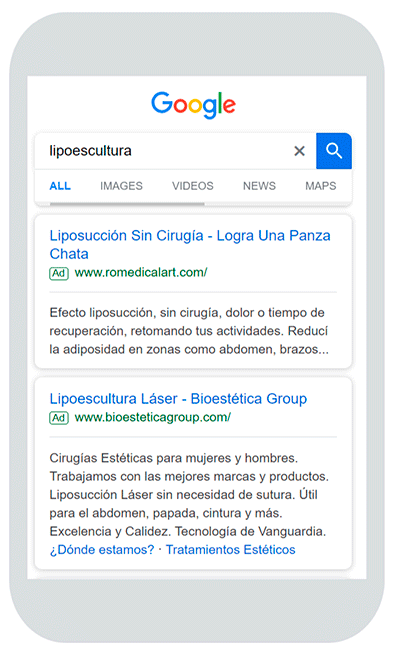Click the tab bar horizontal scroll indicator
The height and width of the screenshot is (660, 400).
pos(127,204)
